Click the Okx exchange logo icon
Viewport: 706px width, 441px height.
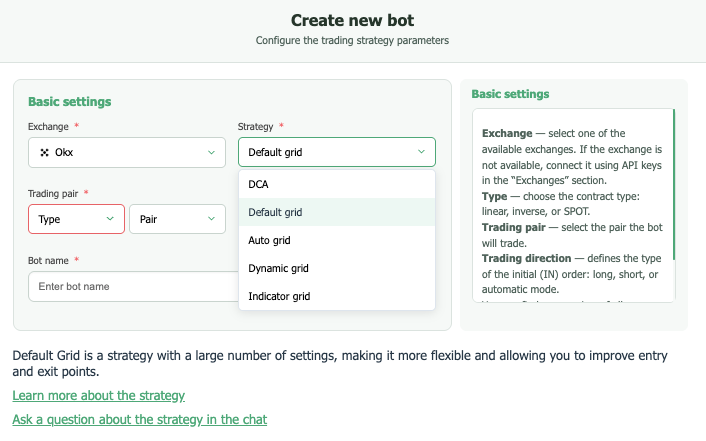pyautogui.click(x=44, y=153)
